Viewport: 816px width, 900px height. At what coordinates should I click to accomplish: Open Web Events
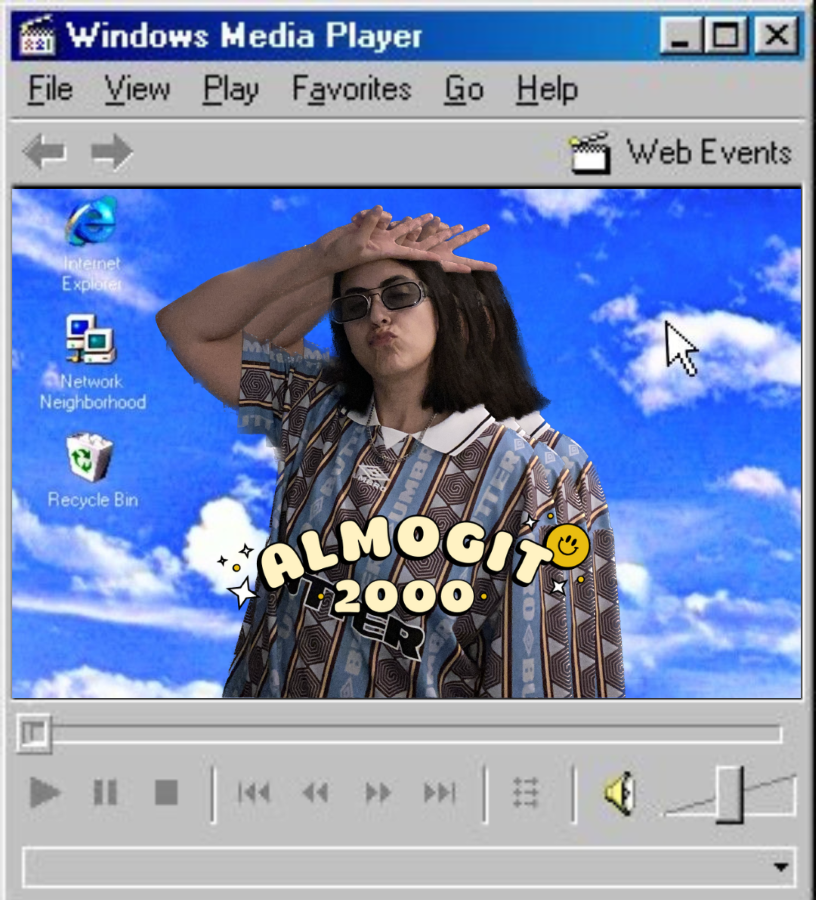pos(681,153)
